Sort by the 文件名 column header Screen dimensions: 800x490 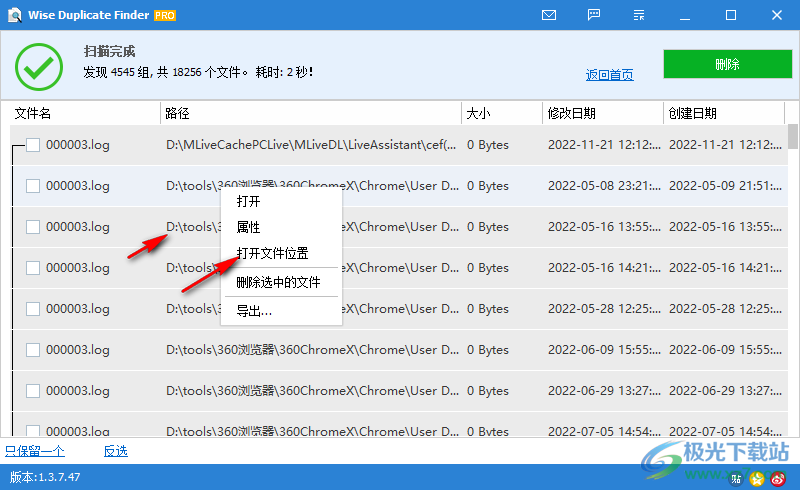(x=85, y=113)
